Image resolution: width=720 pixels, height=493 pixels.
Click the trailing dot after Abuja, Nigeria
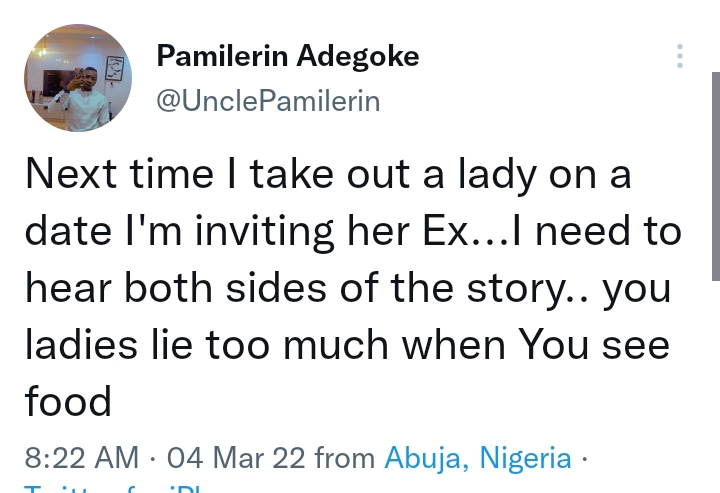[585, 459]
